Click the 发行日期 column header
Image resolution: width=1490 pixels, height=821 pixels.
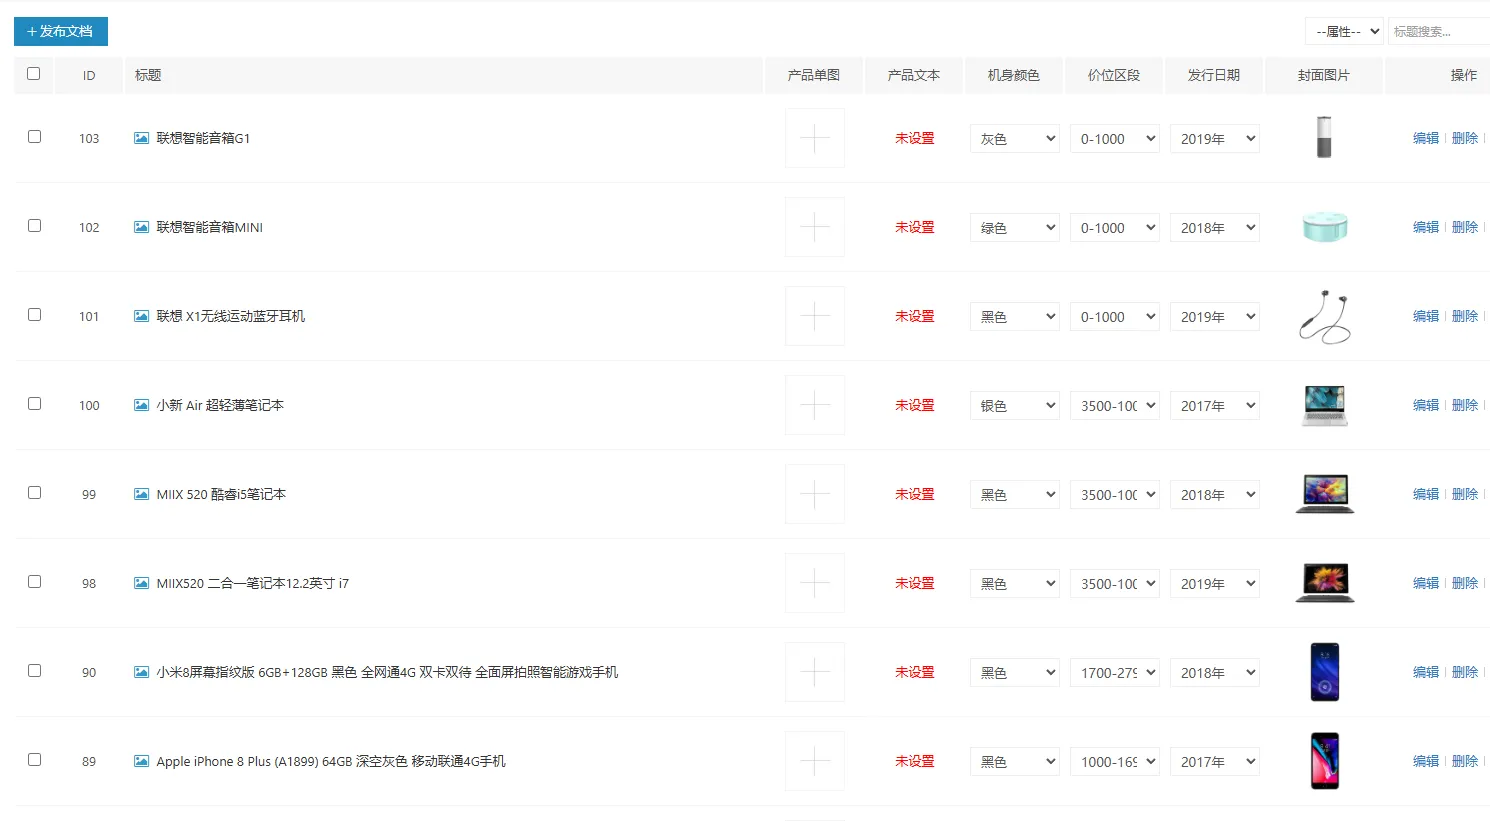pos(1214,75)
